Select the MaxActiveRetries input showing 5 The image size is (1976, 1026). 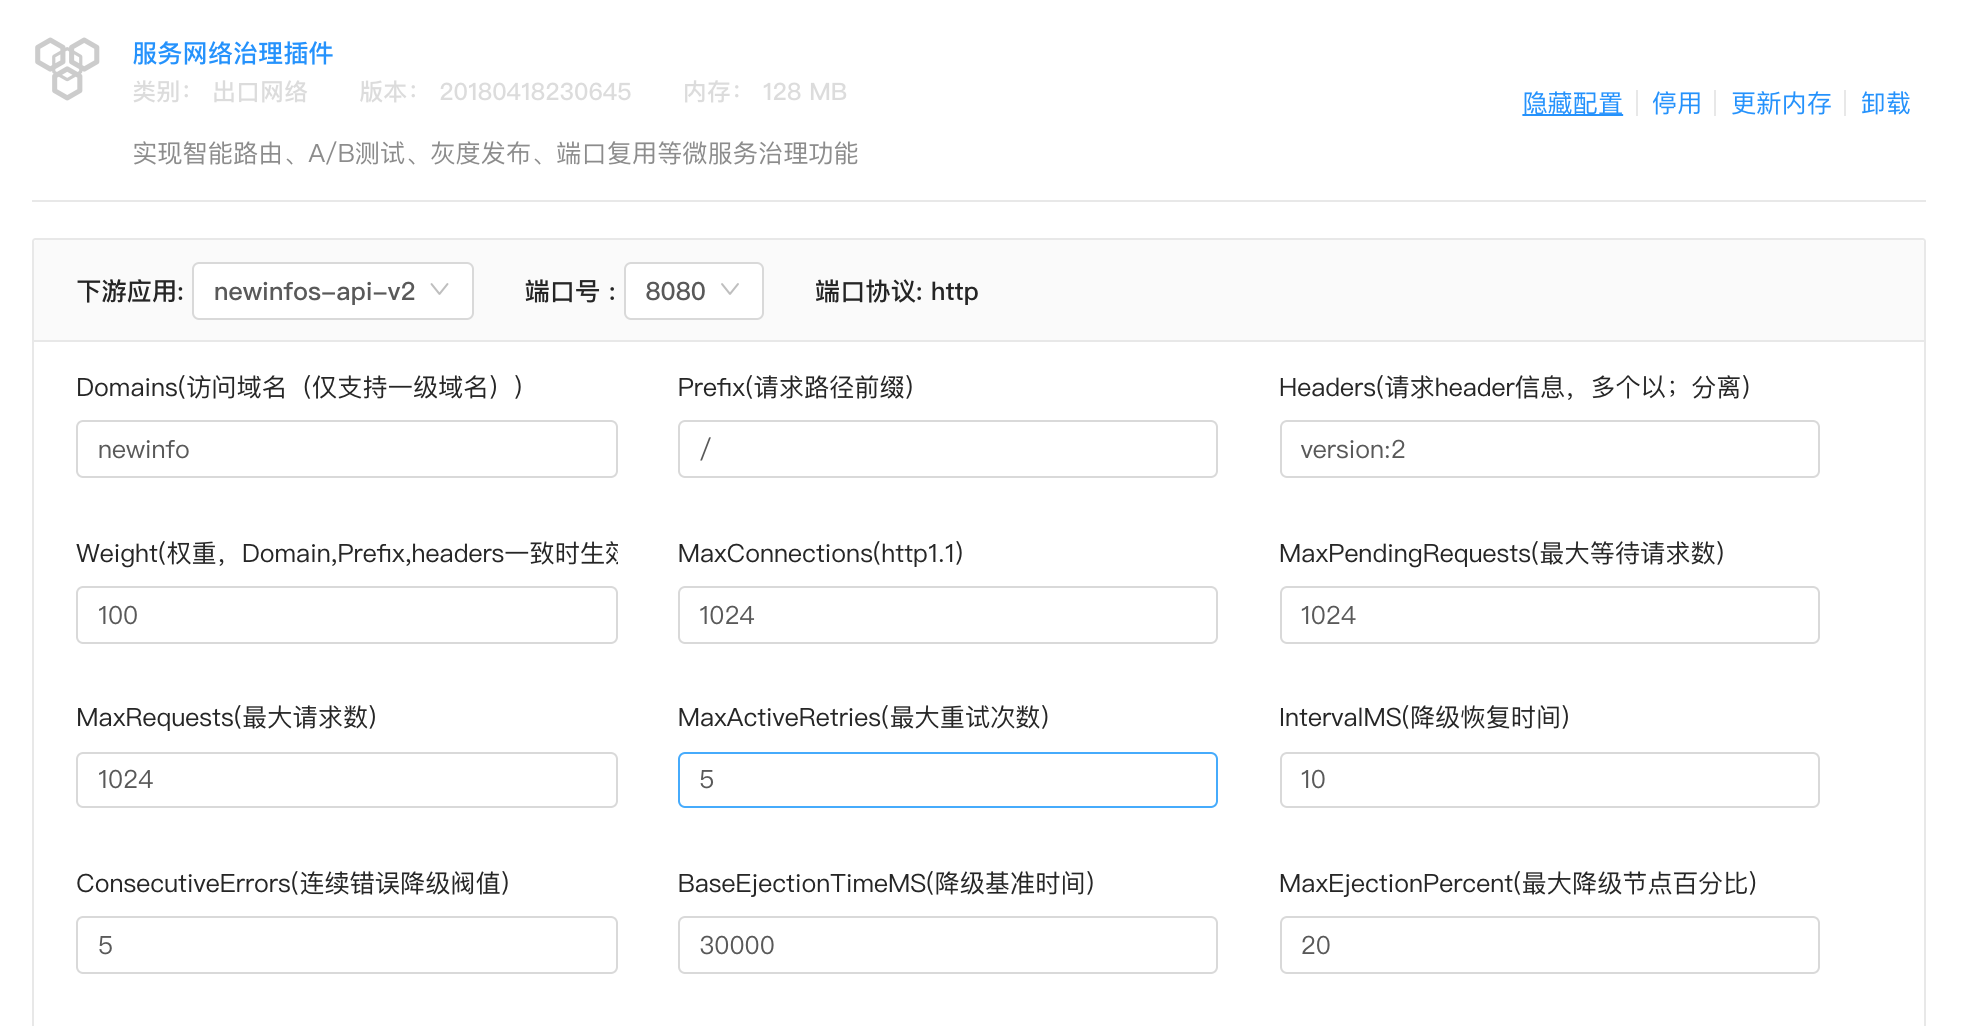[x=947, y=780]
